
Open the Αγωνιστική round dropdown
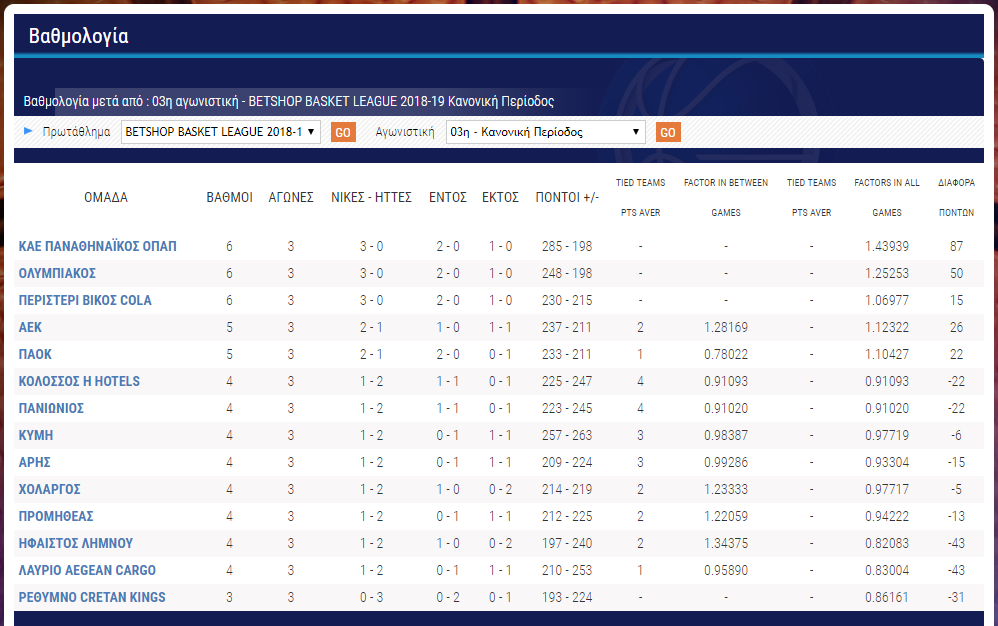coord(545,132)
